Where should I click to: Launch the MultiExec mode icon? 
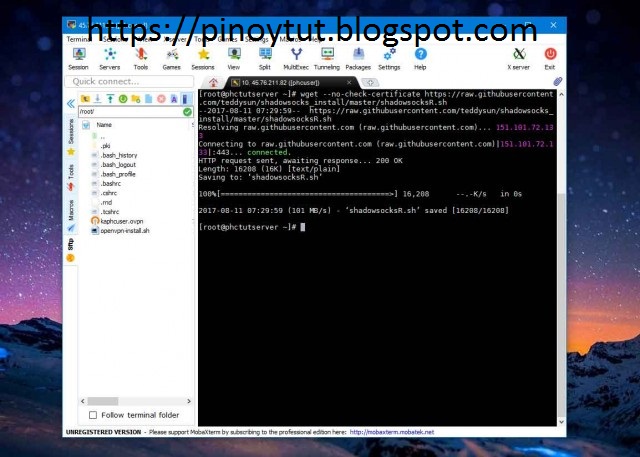(296, 59)
